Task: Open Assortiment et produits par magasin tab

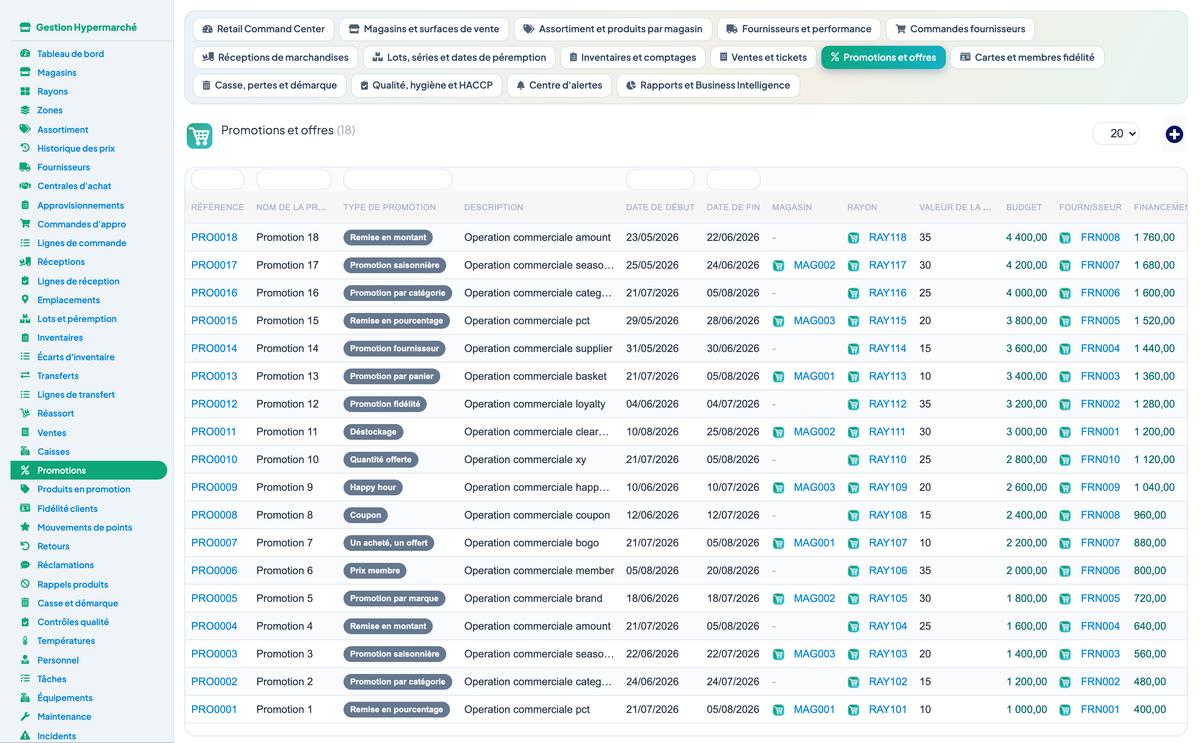Action: click(612, 29)
